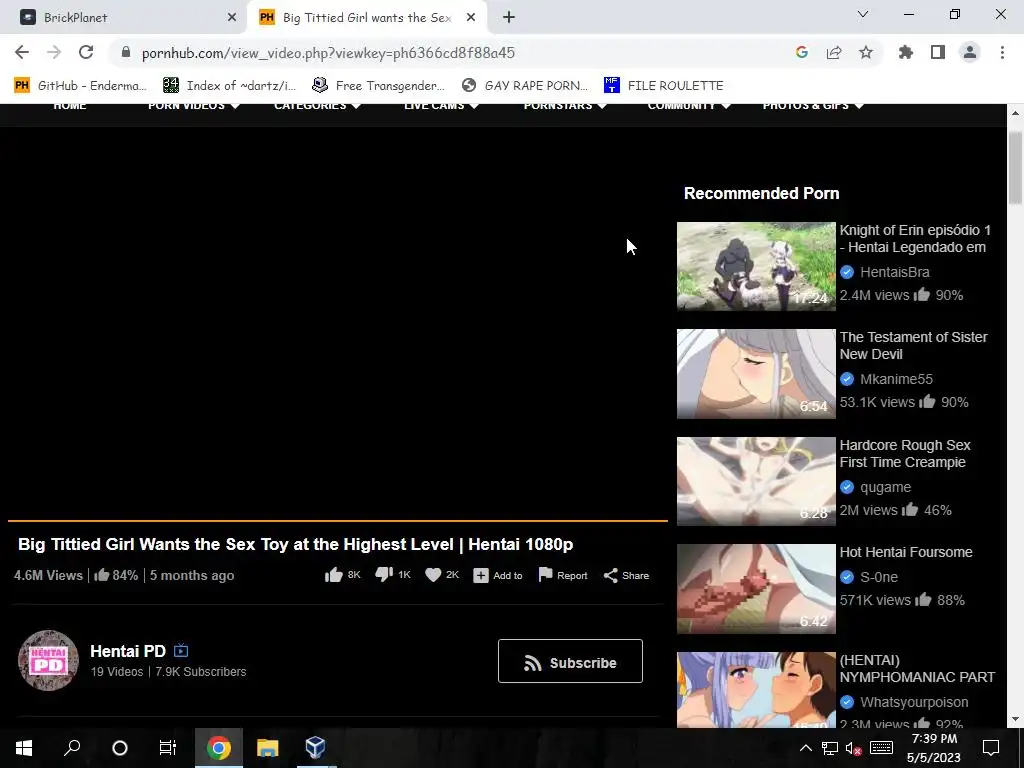Image resolution: width=1024 pixels, height=768 pixels.
Task: Open the FILE ROULETTE bookmark
Action: pos(664,86)
